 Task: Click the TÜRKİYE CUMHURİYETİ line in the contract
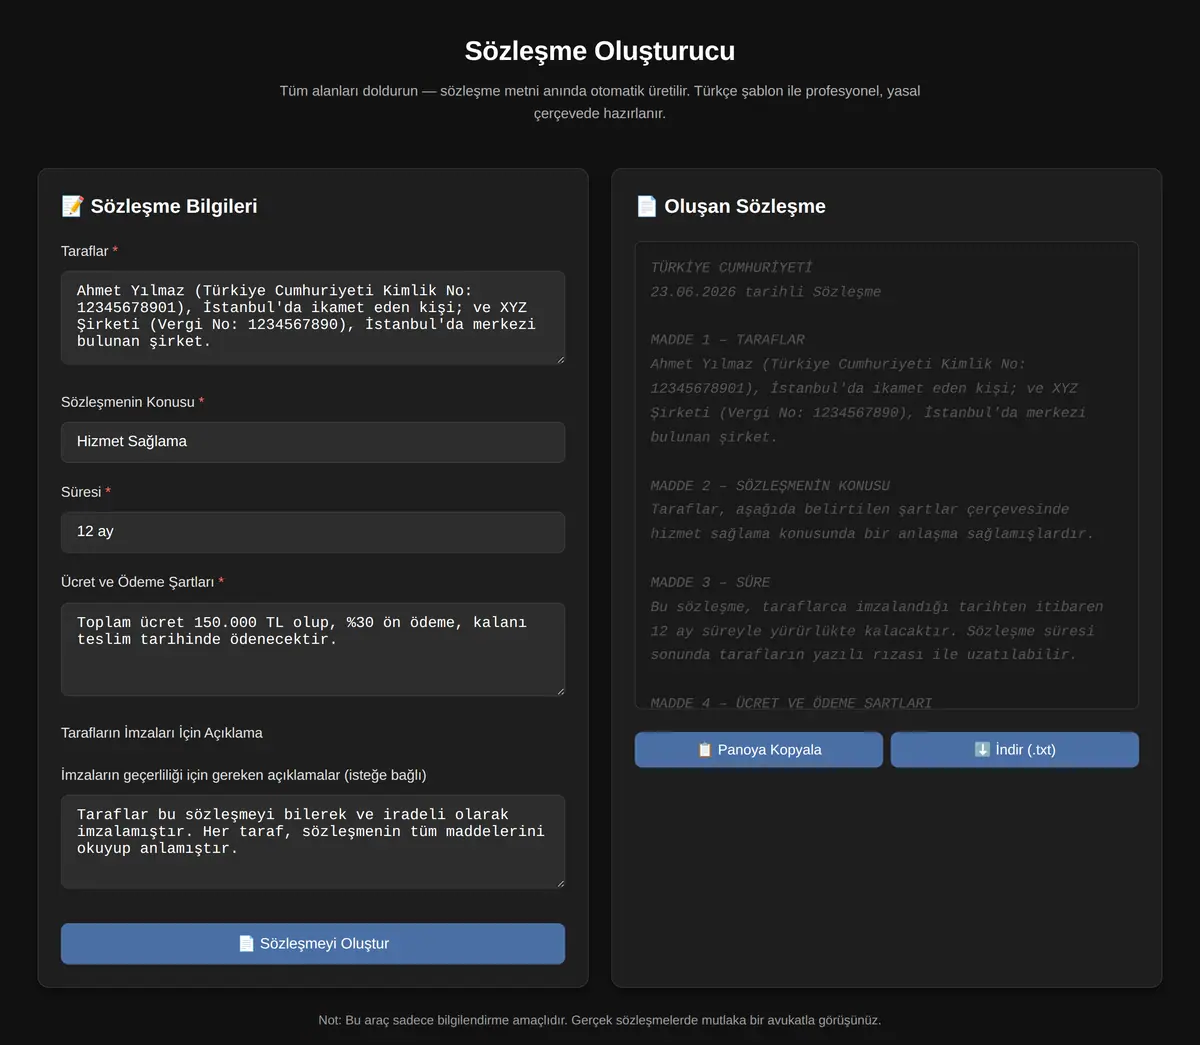pos(732,267)
